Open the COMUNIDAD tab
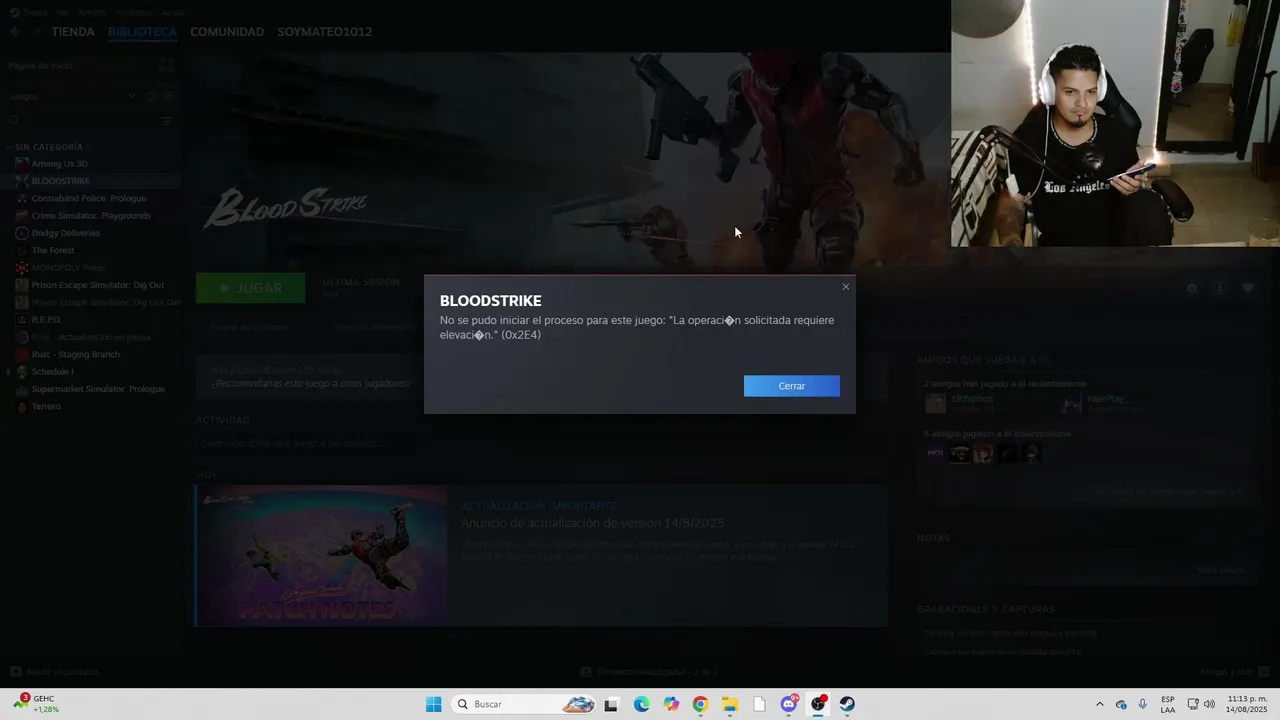The image size is (1280, 720). tap(227, 32)
